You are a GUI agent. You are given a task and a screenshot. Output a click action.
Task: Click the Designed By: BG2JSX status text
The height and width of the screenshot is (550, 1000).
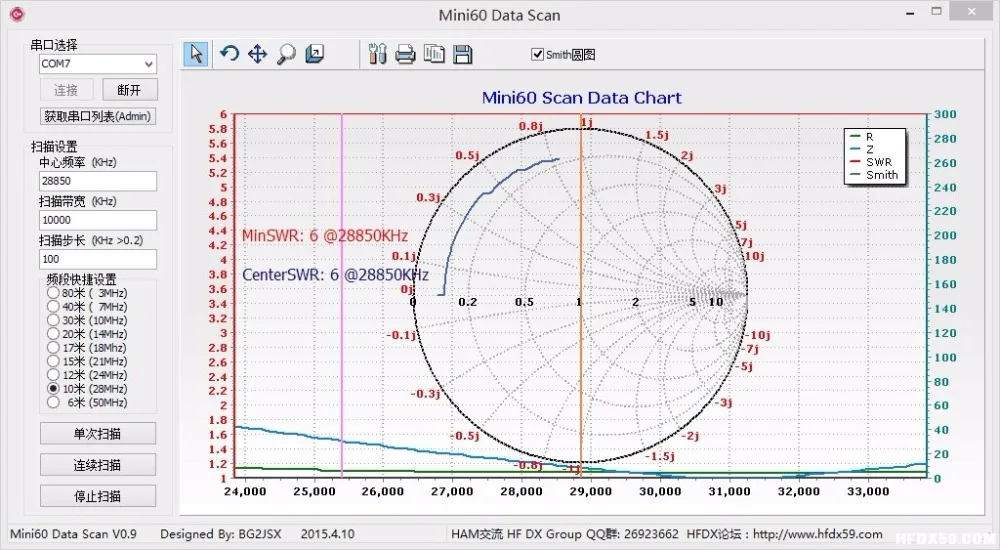tap(221, 534)
